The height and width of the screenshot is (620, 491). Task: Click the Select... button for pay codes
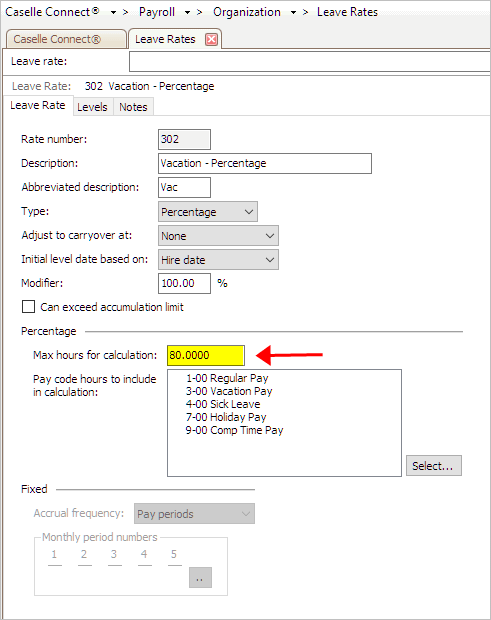click(x=434, y=466)
